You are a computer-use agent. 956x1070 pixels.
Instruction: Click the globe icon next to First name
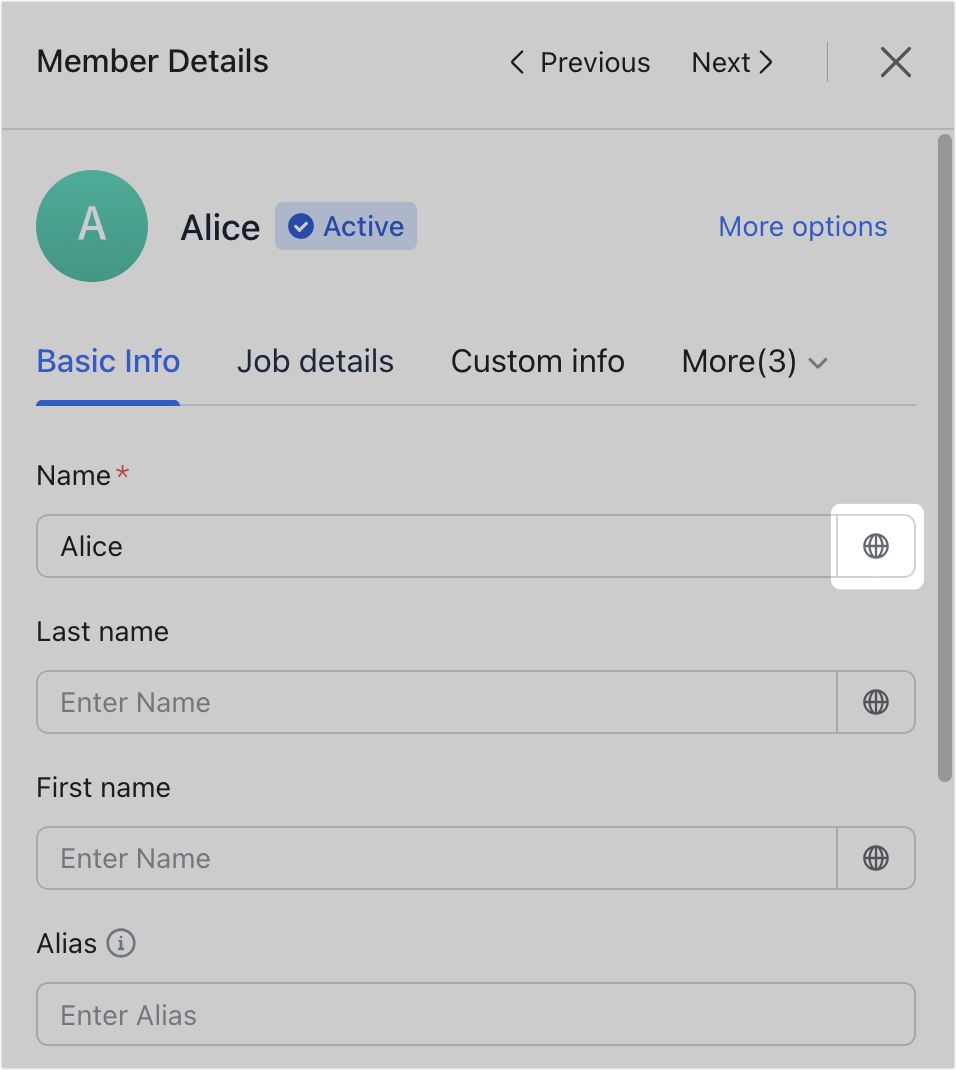pyautogui.click(x=876, y=858)
